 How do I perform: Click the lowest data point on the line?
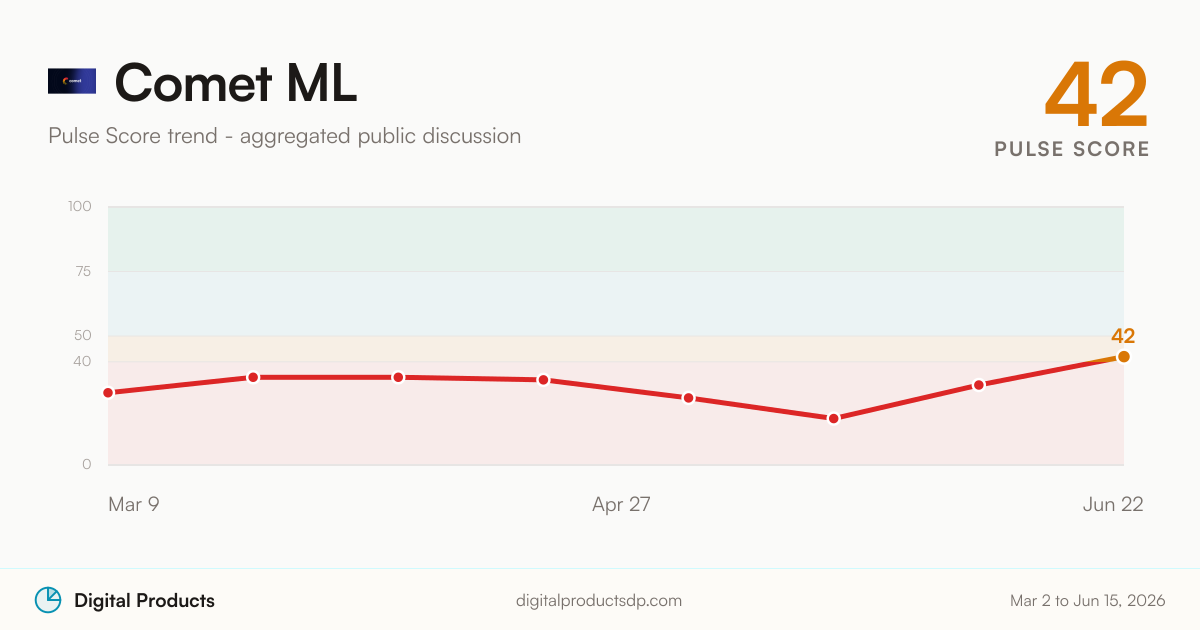(x=834, y=418)
